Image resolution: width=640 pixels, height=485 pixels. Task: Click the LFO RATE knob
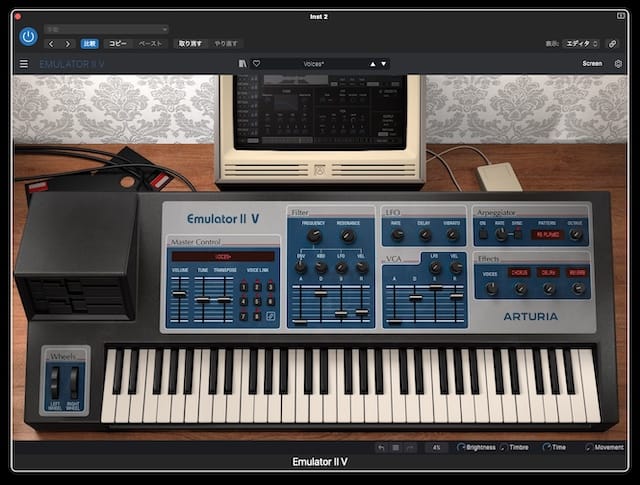397,235
